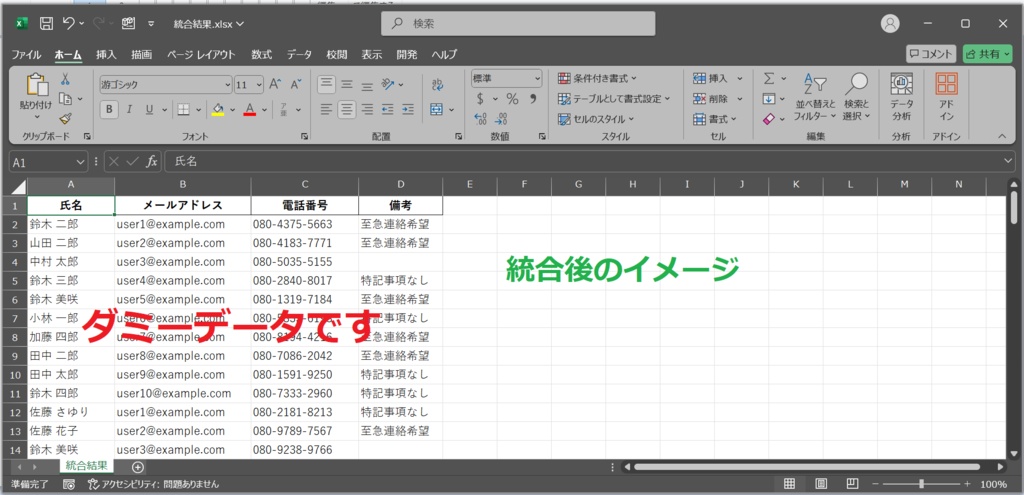This screenshot has height=495, width=1024.
Task: Click the Percent Style icon
Action: click(x=513, y=99)
